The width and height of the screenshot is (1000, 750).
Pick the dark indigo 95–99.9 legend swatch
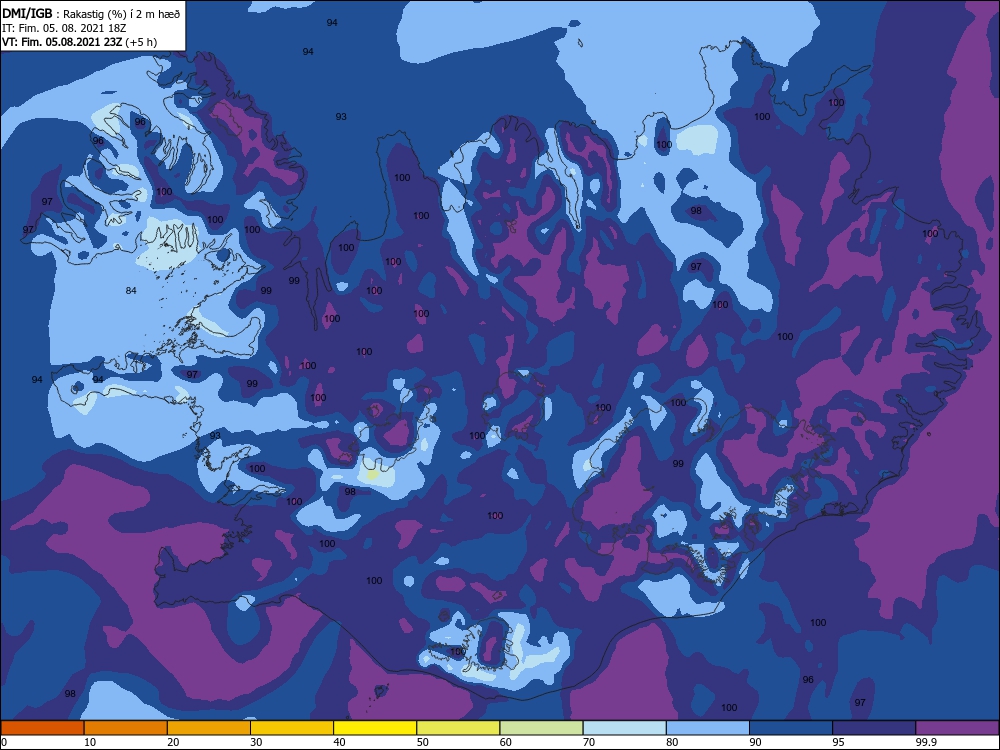(x=874, y=728)
